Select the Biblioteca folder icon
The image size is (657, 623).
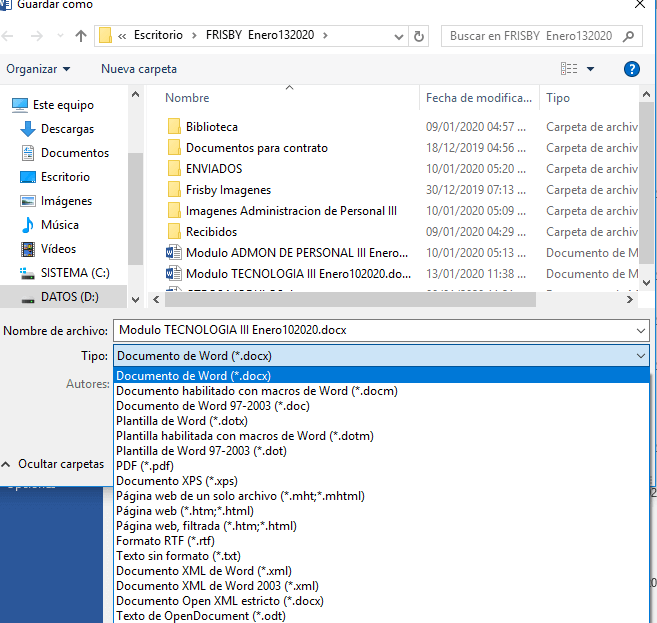174,127
